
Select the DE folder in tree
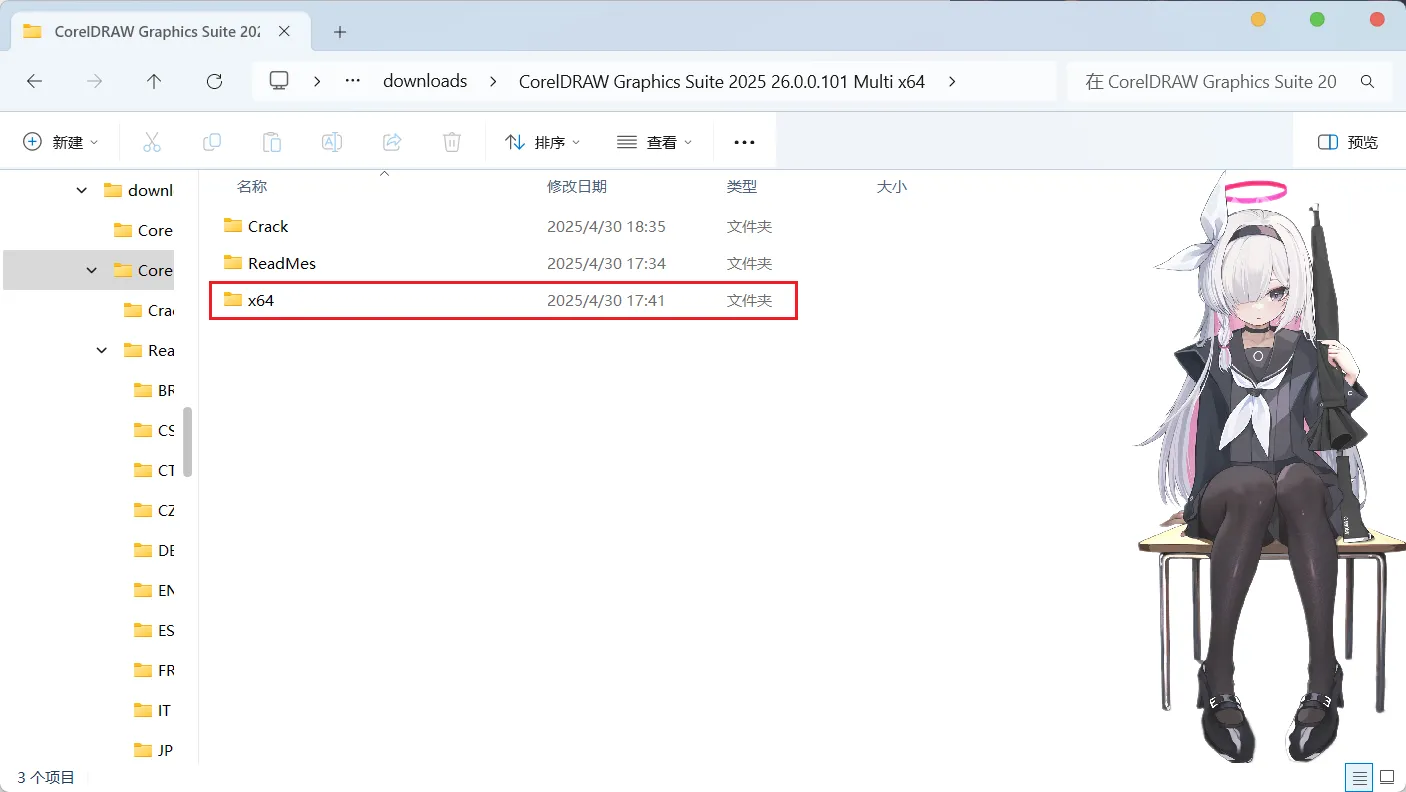[x=153, y=550]
